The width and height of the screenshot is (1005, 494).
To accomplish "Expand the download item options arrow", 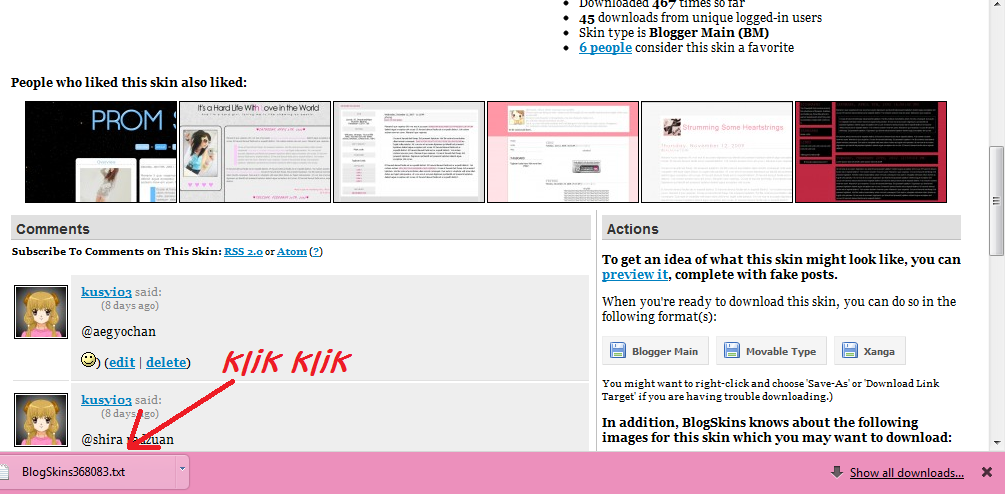I will pos(182,468).
